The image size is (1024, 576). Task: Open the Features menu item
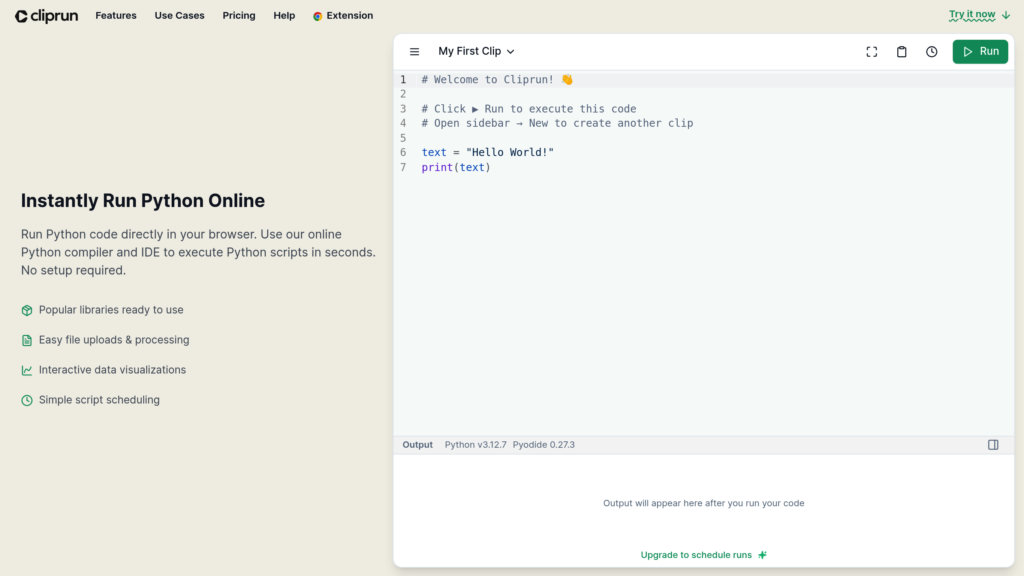click(116, 16)
